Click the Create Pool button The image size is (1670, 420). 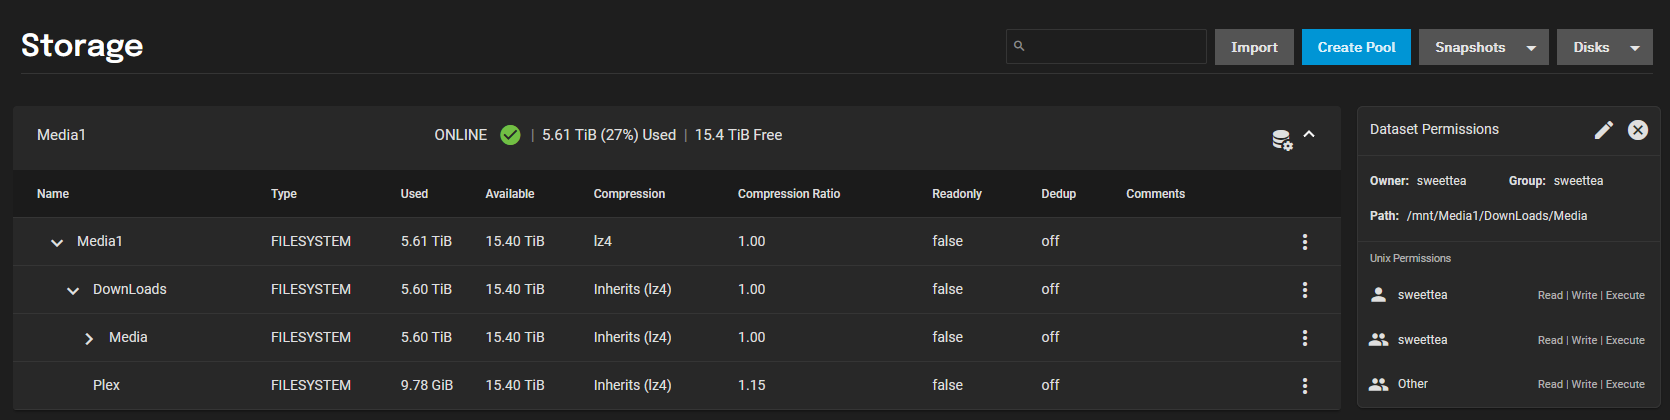(x=1356, y=47)
